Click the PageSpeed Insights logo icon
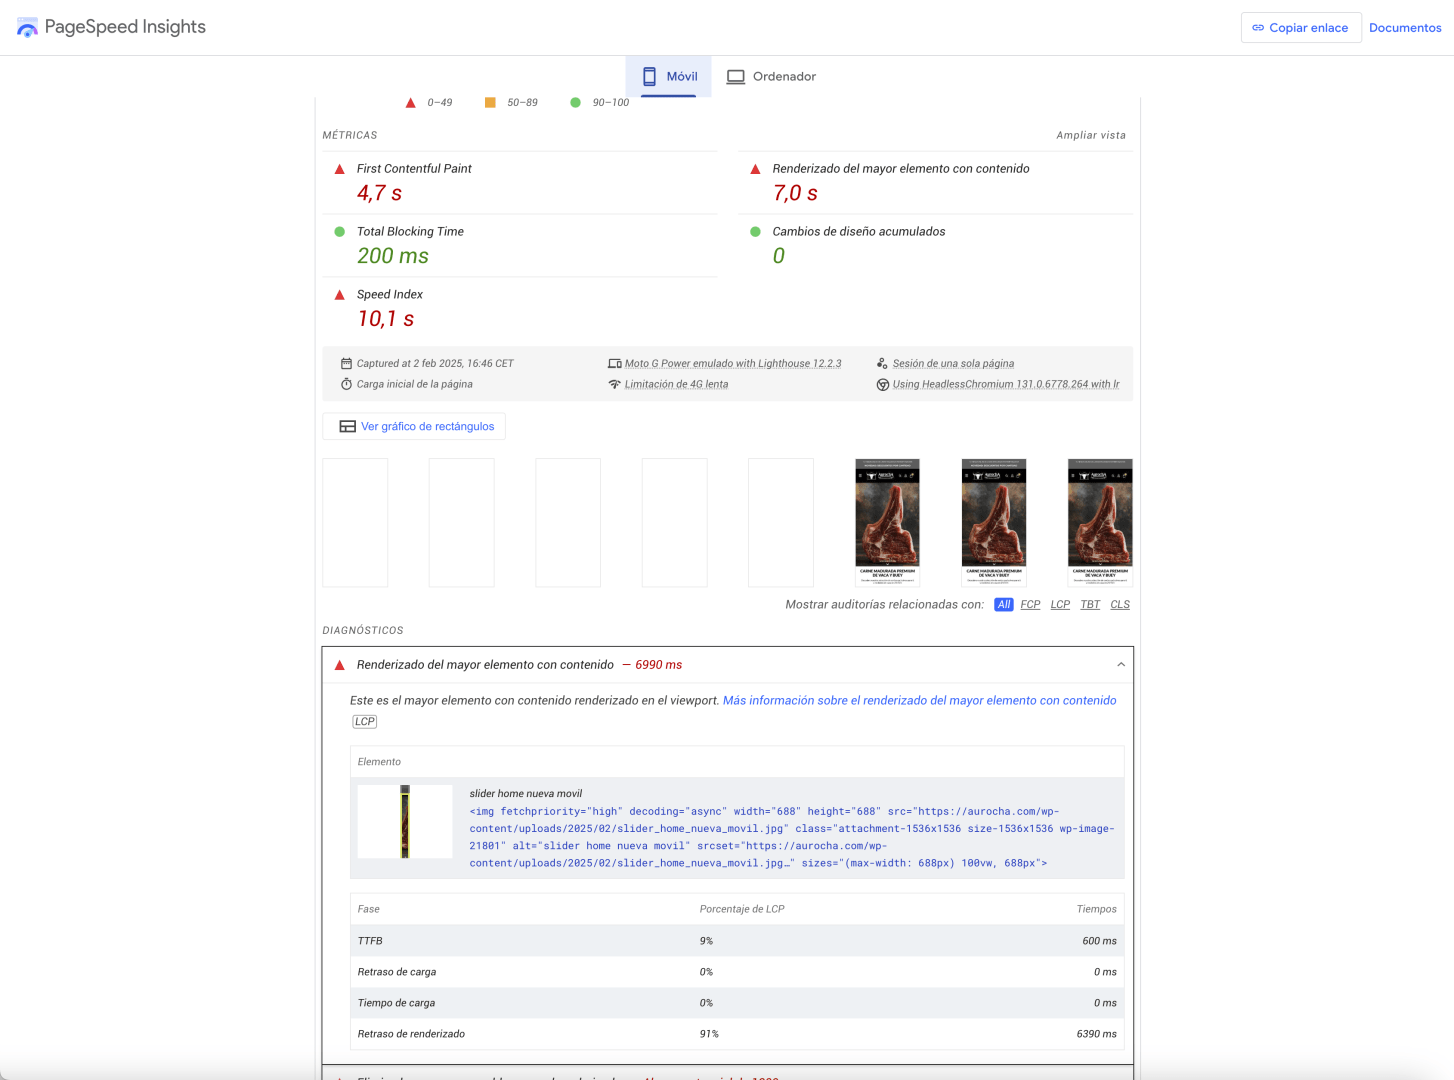The height and width of the screenshot is (1080, 1454). point(27,27)
